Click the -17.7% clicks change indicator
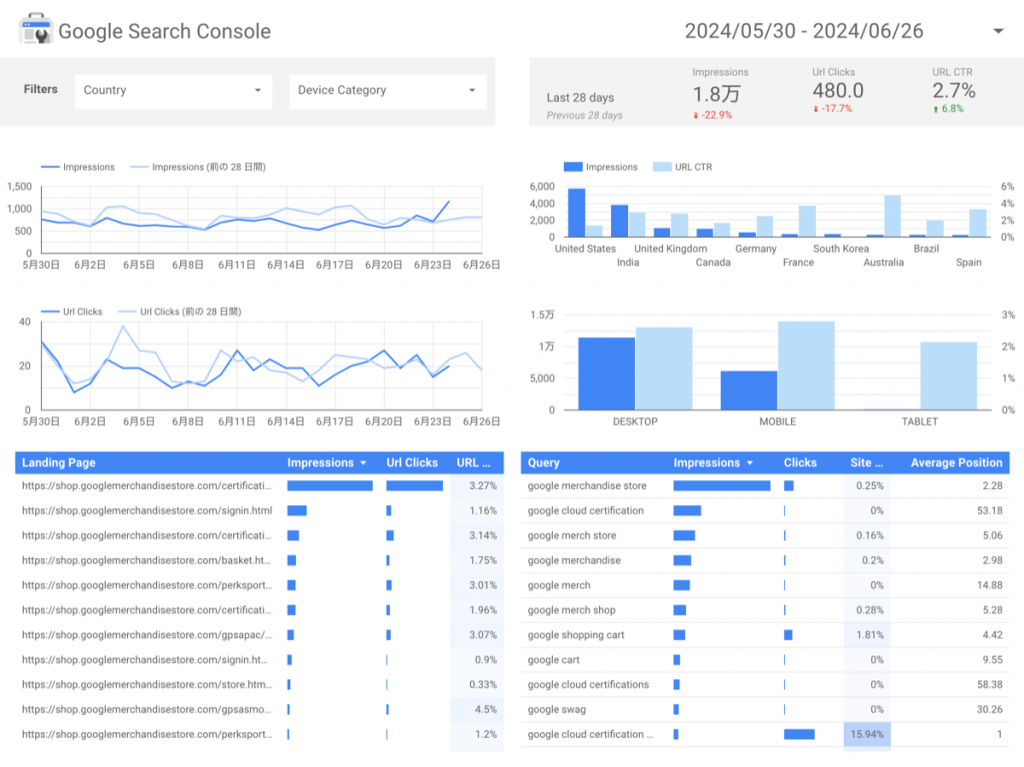The width and height of the screenshot is (1024, 767). 833,108
